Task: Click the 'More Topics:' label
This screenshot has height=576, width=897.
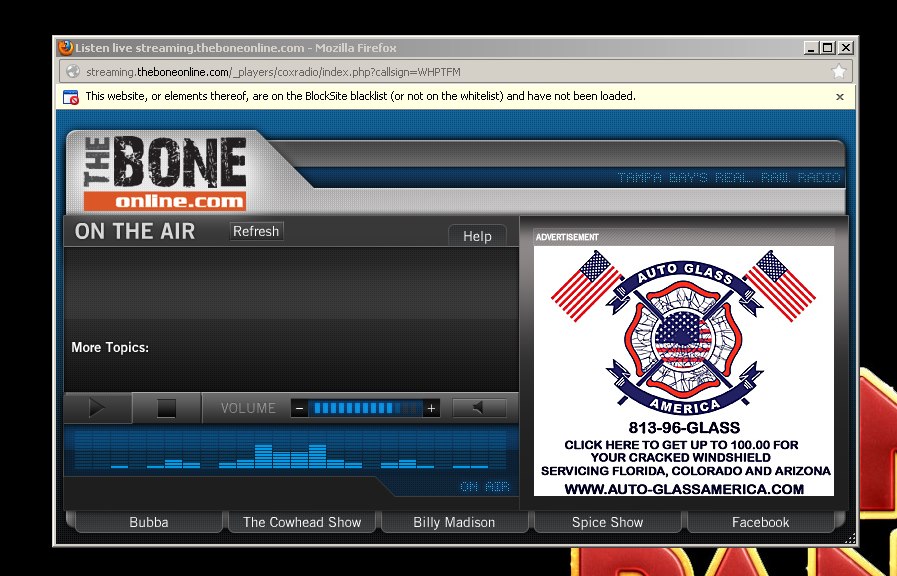Action: click(110, 347)
